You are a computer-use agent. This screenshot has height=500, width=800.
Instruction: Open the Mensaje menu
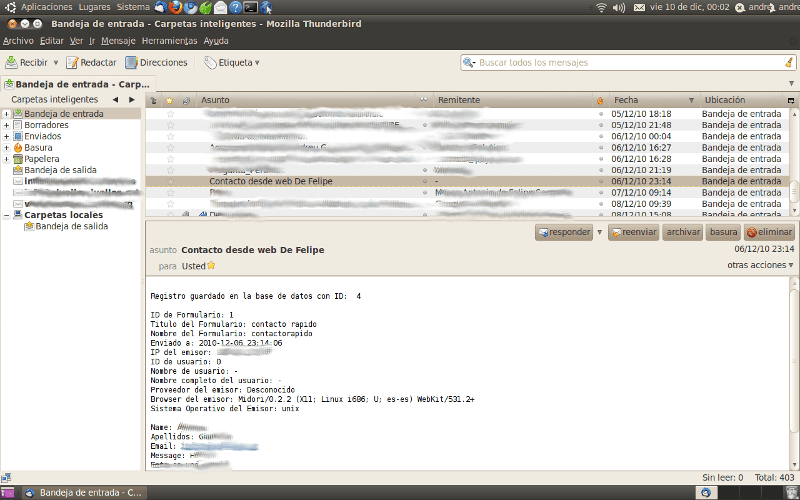coord(118,41)
